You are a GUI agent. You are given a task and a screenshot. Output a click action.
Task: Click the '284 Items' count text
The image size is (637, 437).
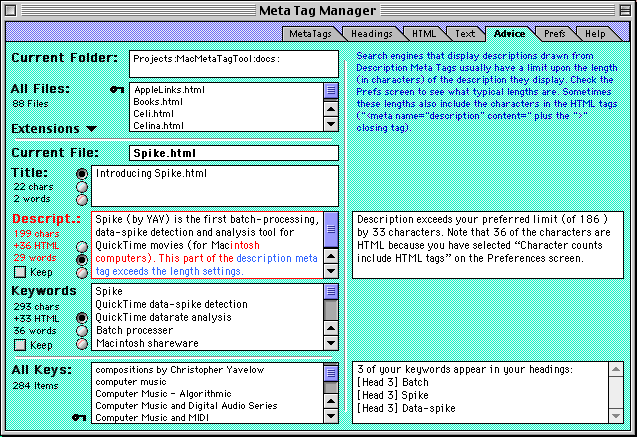(x=36, y=385)
